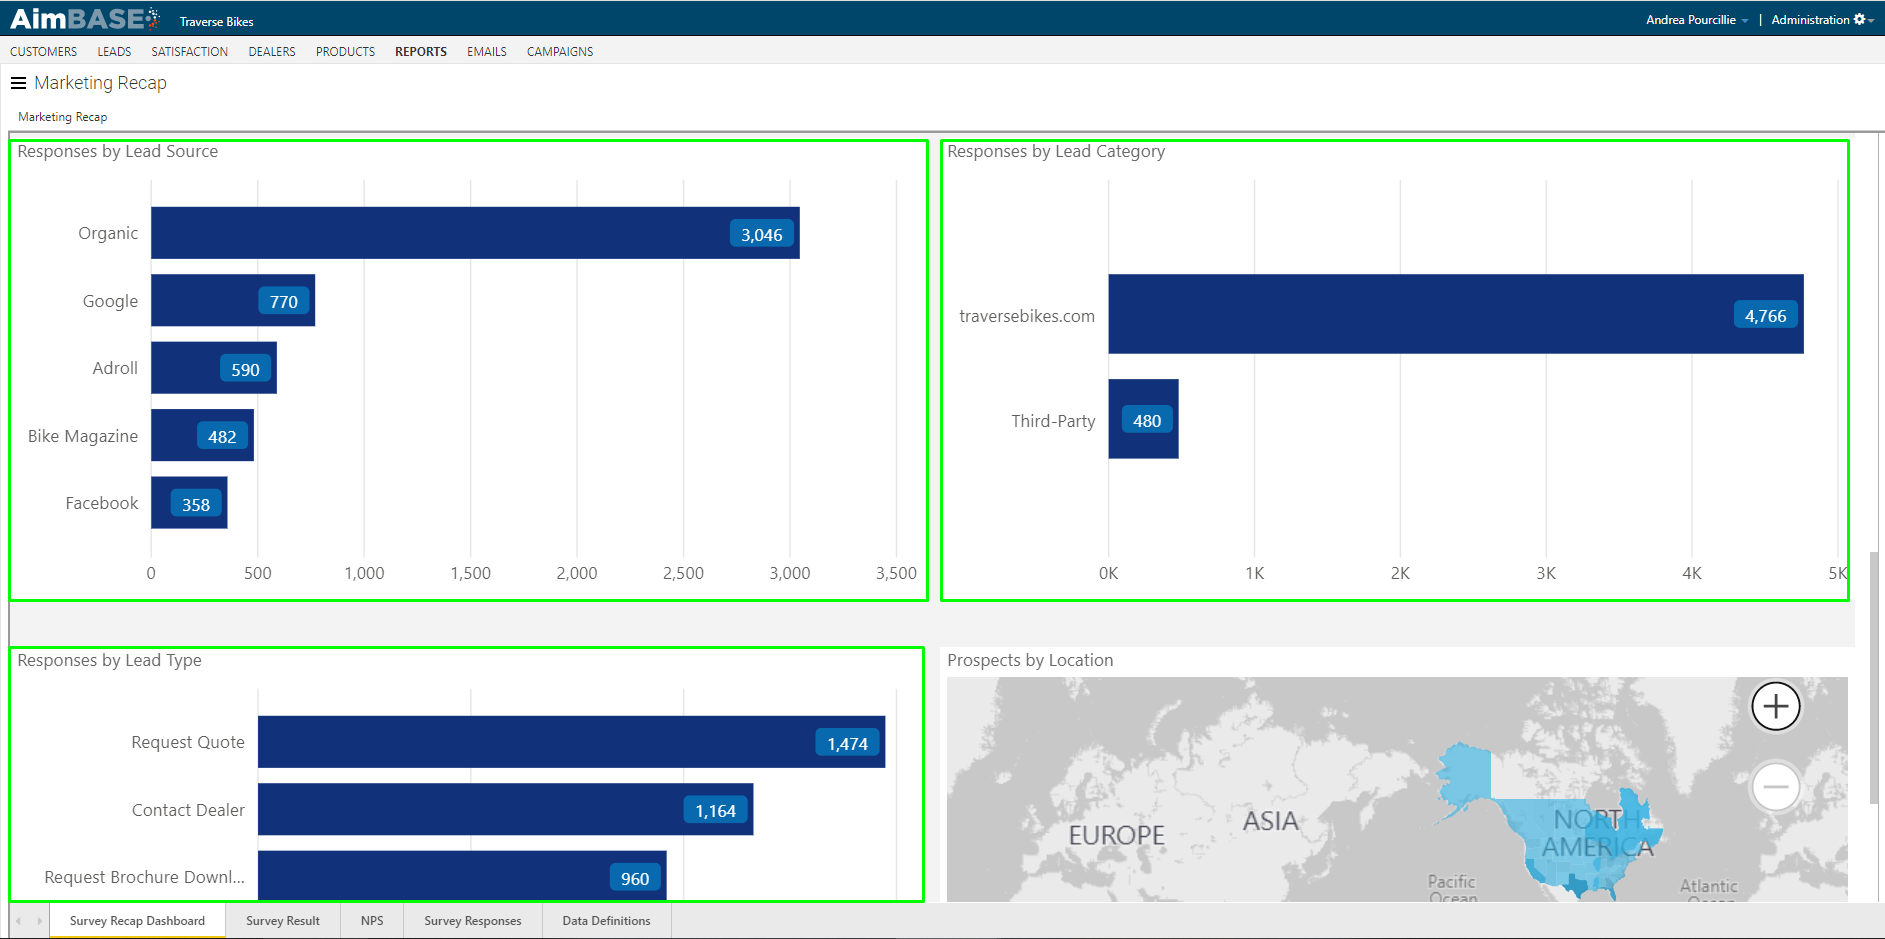Open the NPS tab
The image size is (1885, 939).
tap(371, 920)
